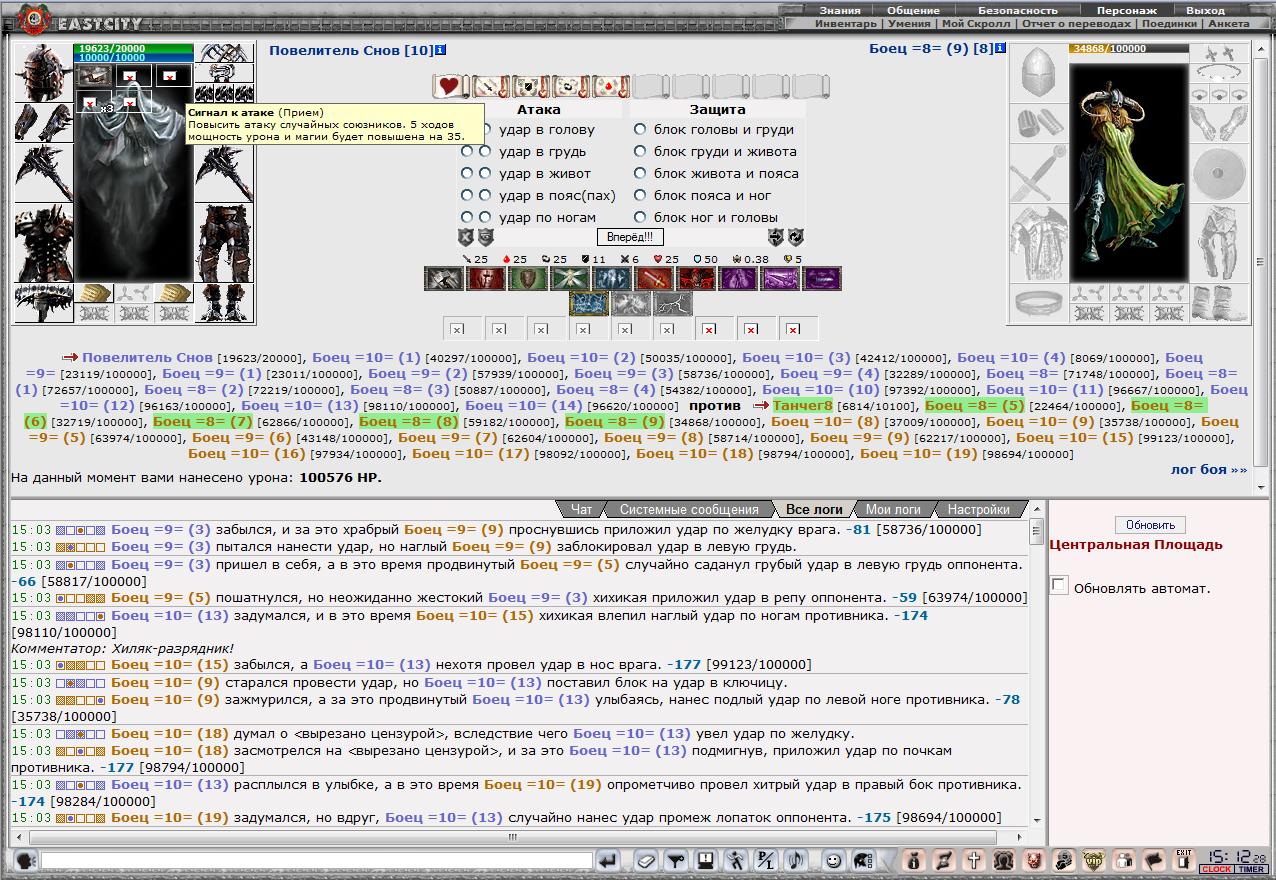Screen dimensions: 1276x880
Task: Click the talking head icon left of chat input
Action: [x=24, y=860]
